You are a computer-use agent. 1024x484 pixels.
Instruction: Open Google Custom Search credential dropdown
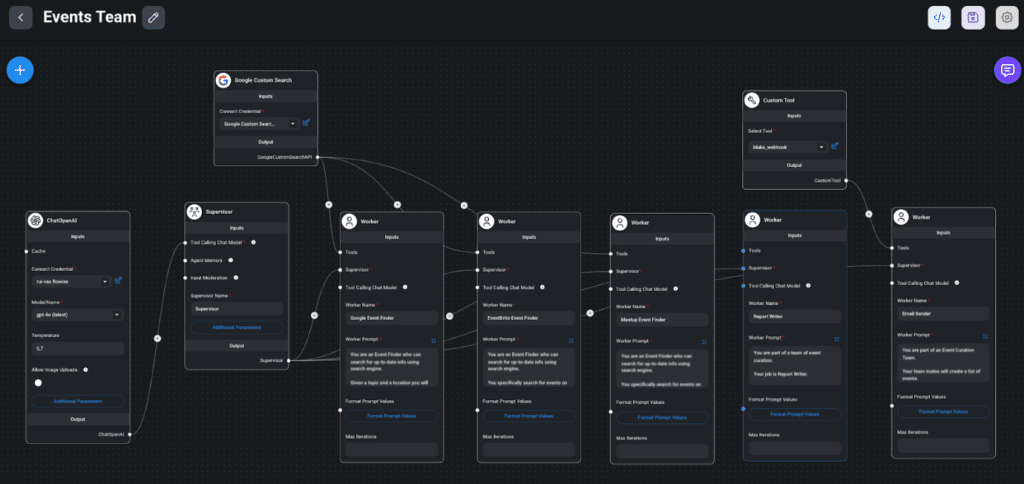coord(259,123)
